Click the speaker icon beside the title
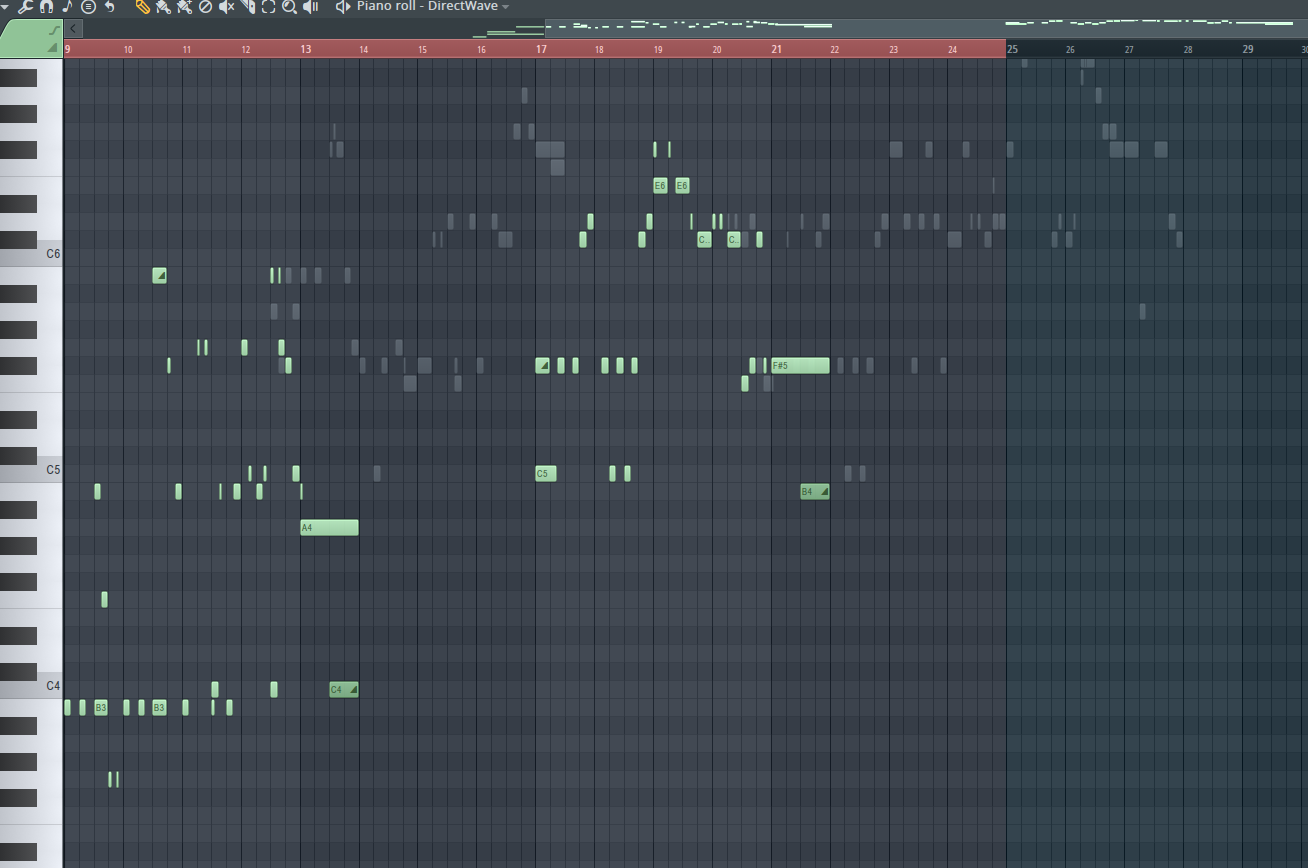Viewport: 1308px width, 868px height. click(343, 7)
